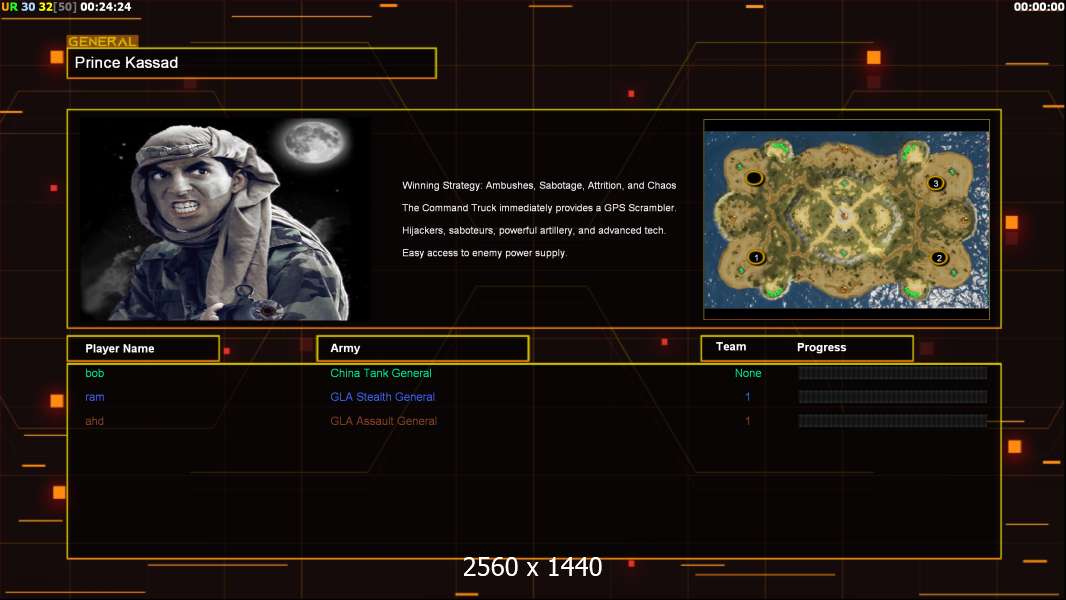This screenshot has width=1066, height=600.
Task: Click bob's team value None
Action: pyautogui.click(x=748, y=373)
